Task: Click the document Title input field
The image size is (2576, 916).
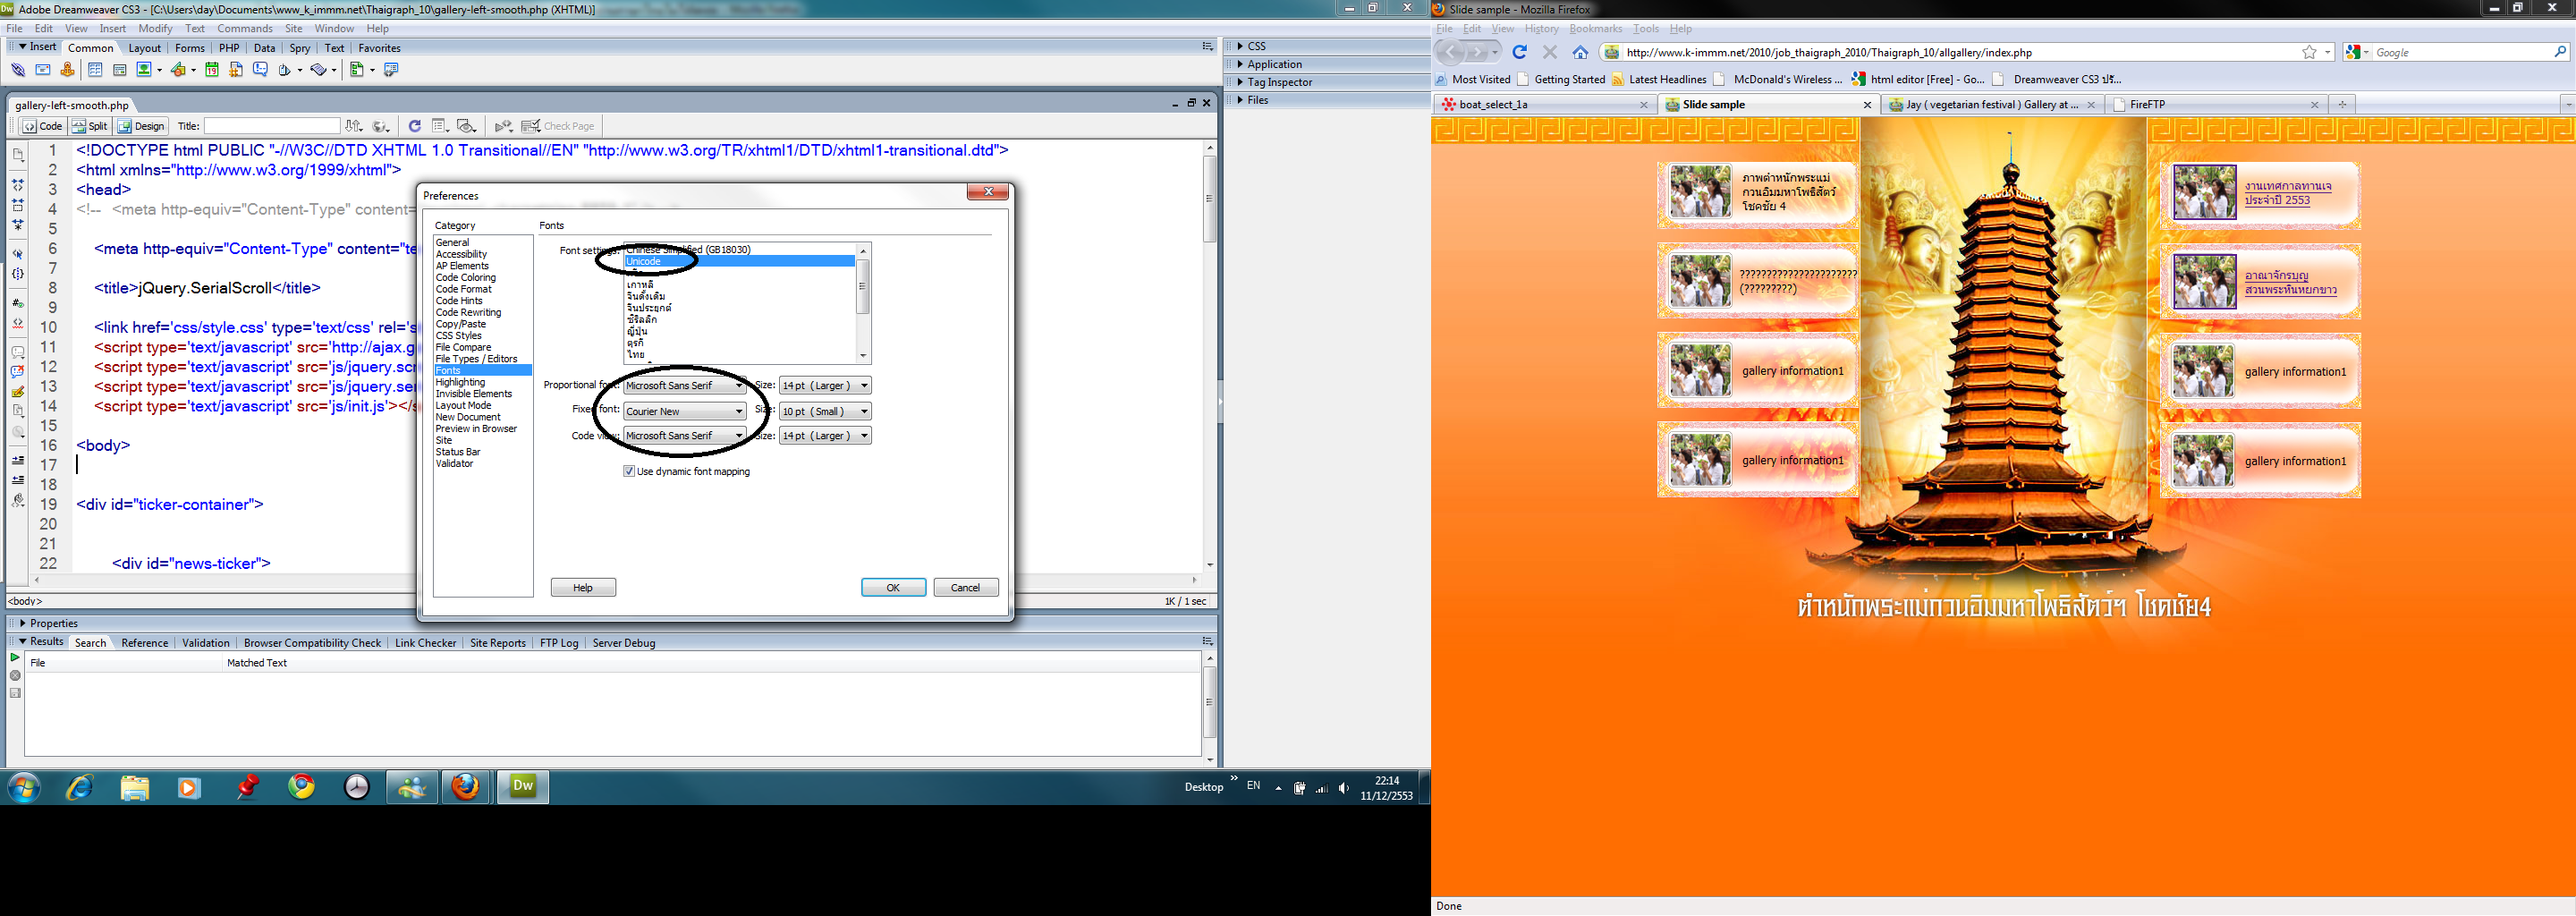Action: (x=272, y=126)
